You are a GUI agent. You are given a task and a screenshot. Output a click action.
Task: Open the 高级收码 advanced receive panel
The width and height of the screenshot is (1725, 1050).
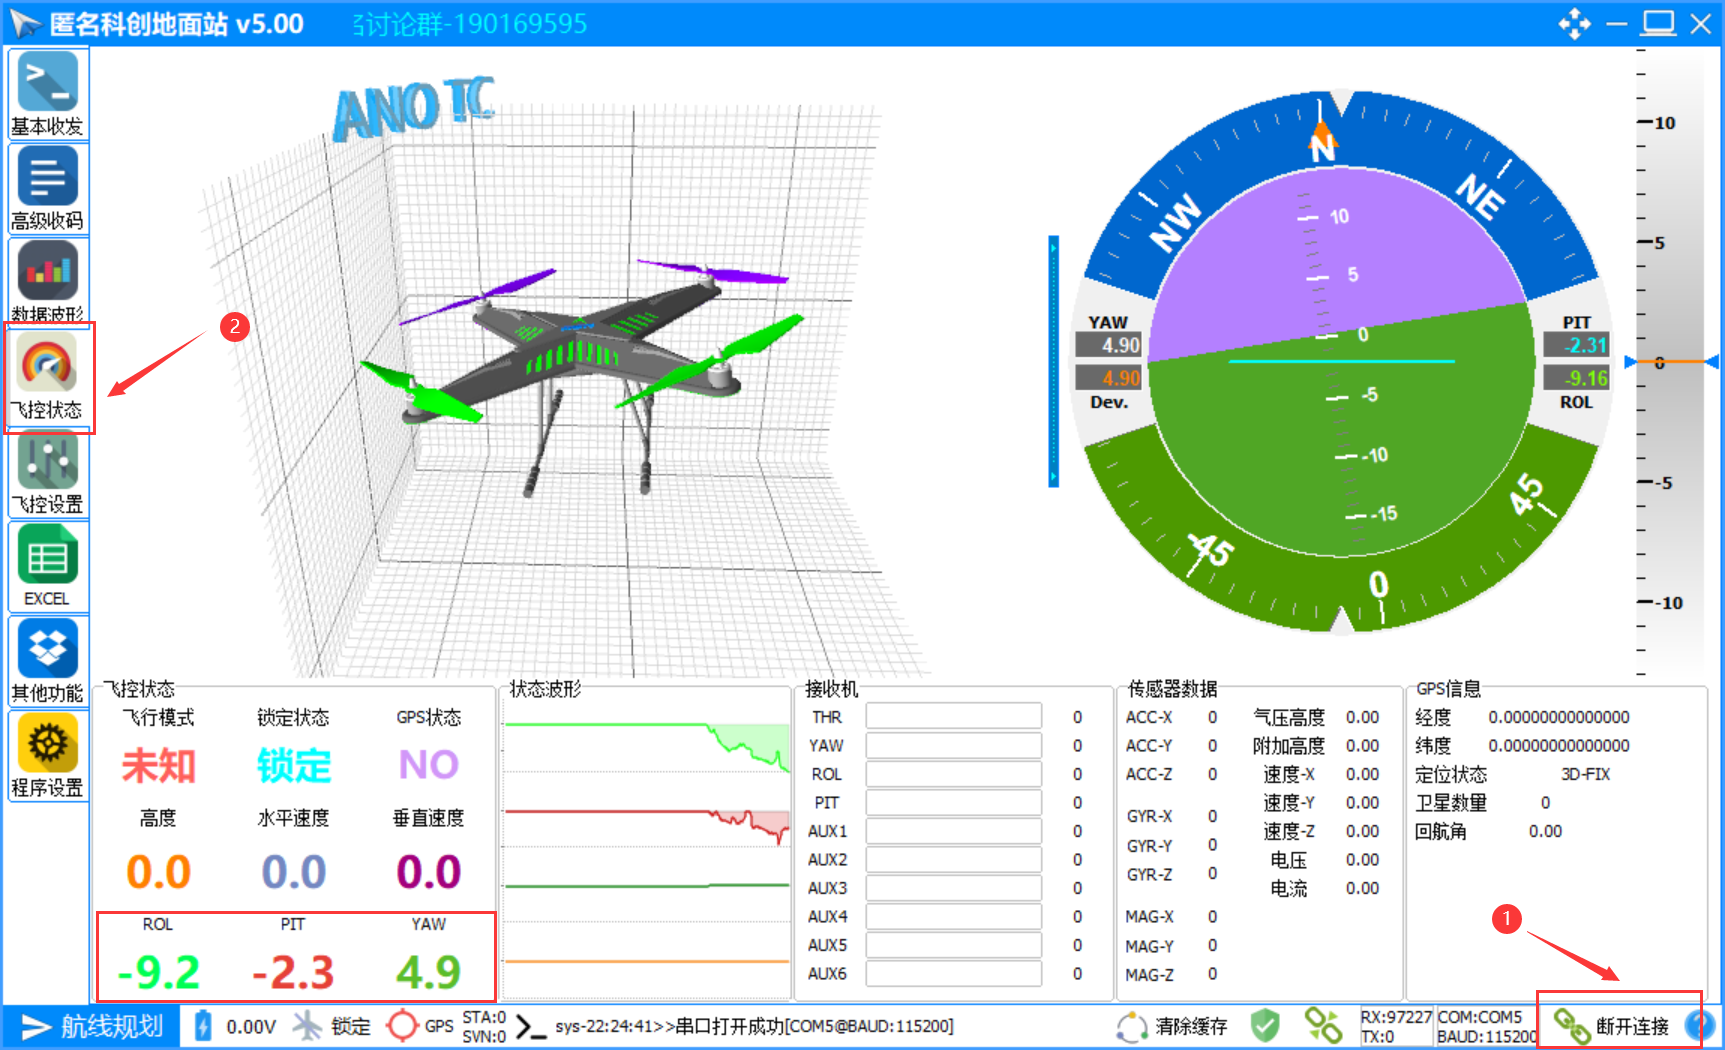tap(47, 188)
